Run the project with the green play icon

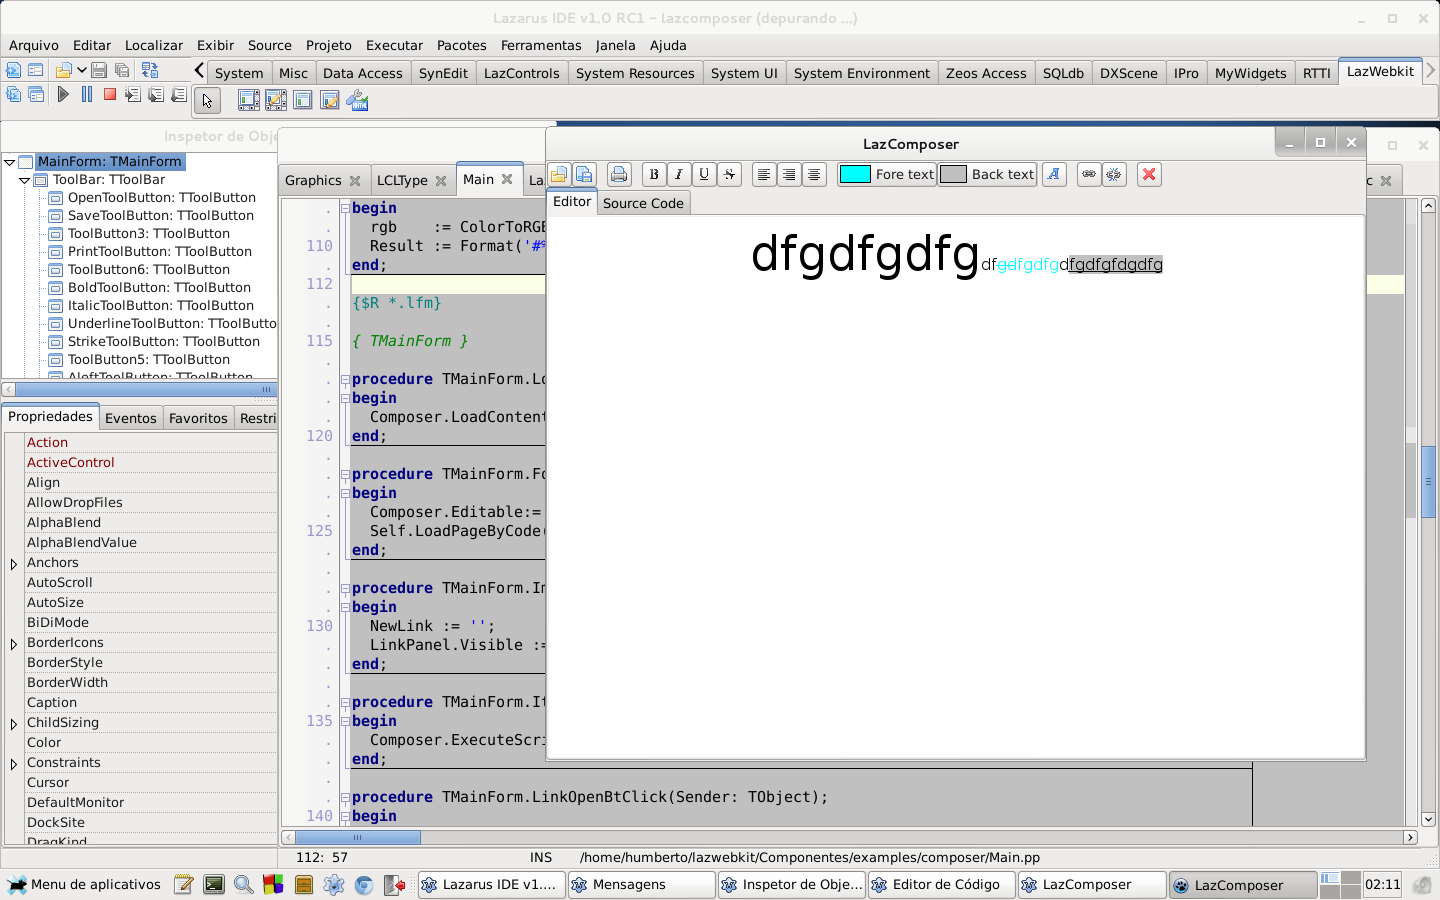62,94
